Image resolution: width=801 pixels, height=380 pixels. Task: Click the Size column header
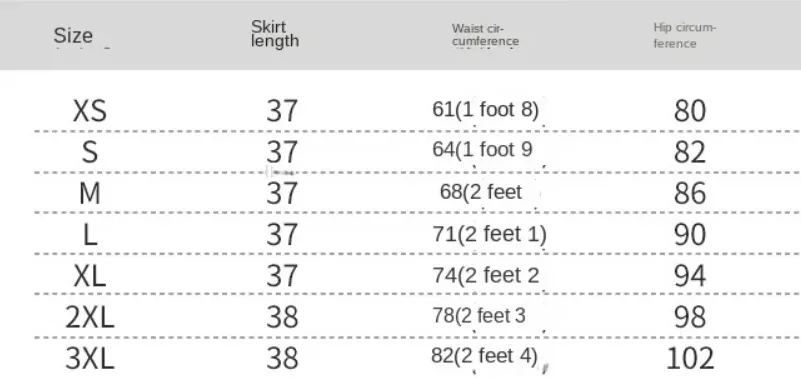click(x=73, y=36)
